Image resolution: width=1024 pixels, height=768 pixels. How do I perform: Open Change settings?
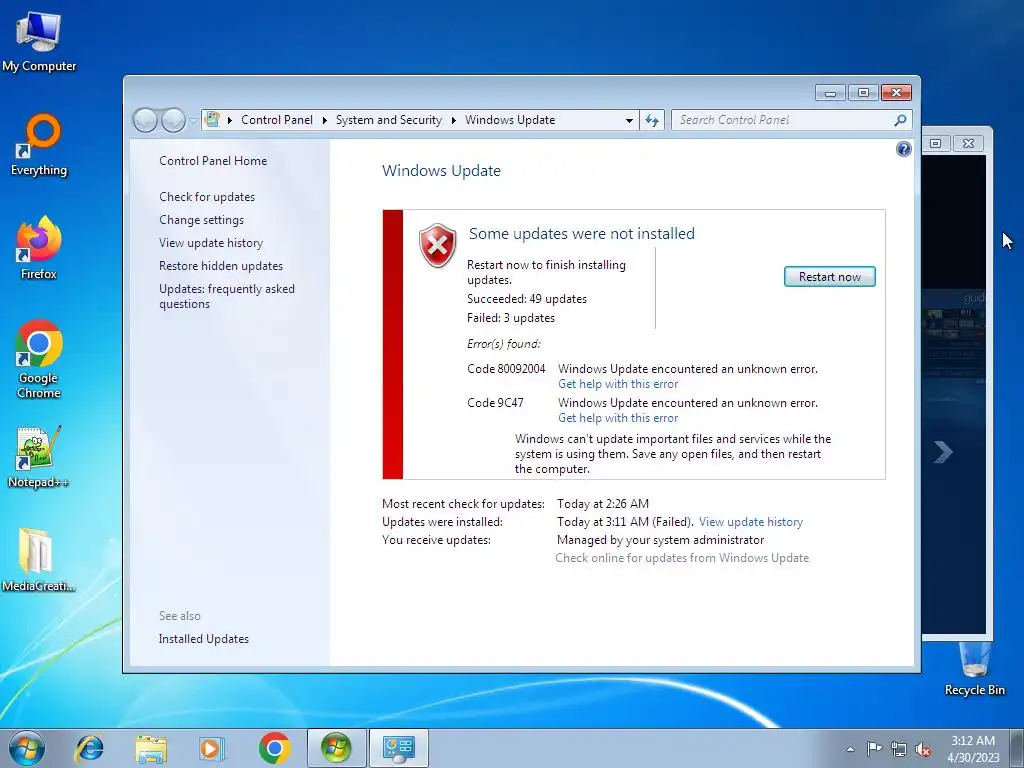pos(201,220)
